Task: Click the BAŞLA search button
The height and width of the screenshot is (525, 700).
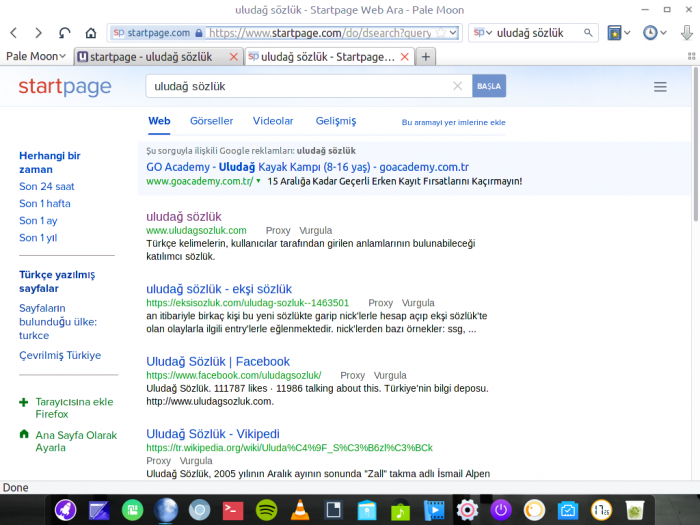Action: point(489,86)
